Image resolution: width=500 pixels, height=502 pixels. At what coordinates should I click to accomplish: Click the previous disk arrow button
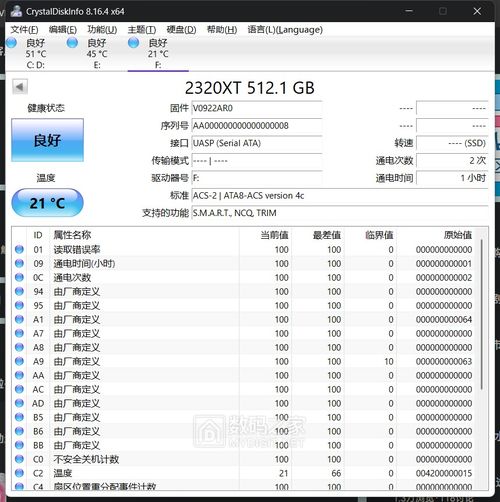pos(20,87)
